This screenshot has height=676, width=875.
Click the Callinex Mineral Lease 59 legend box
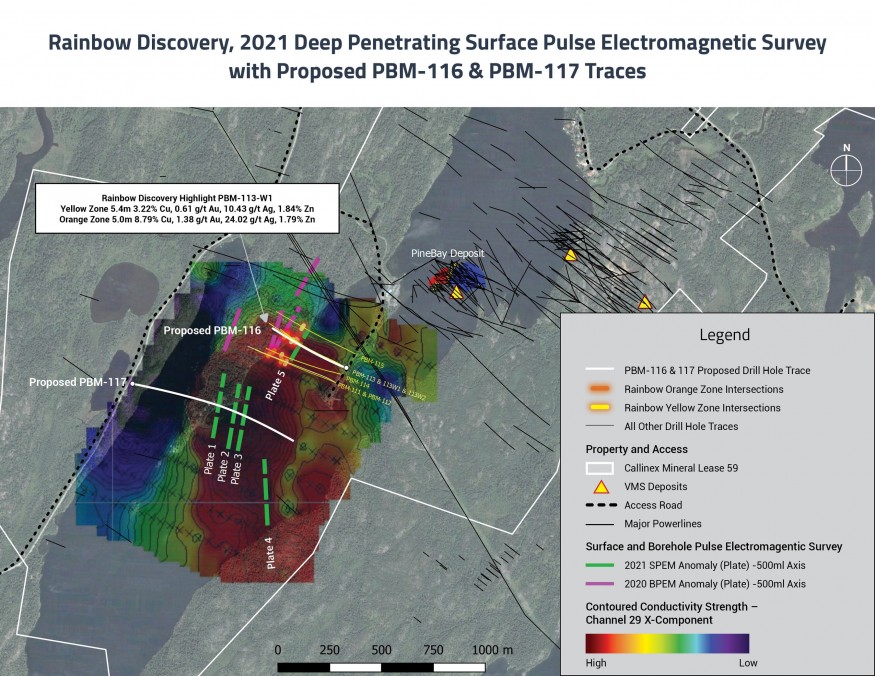click(599, 468)
